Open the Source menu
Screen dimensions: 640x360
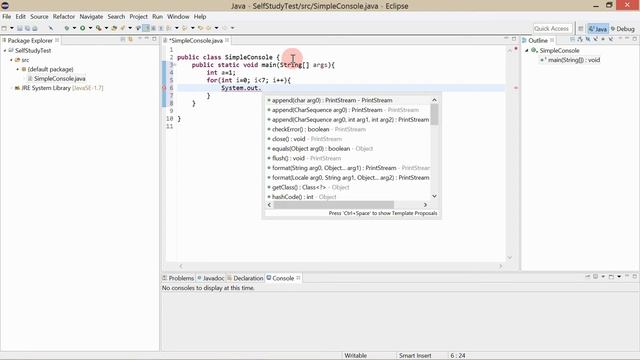(x=39, y=17)
